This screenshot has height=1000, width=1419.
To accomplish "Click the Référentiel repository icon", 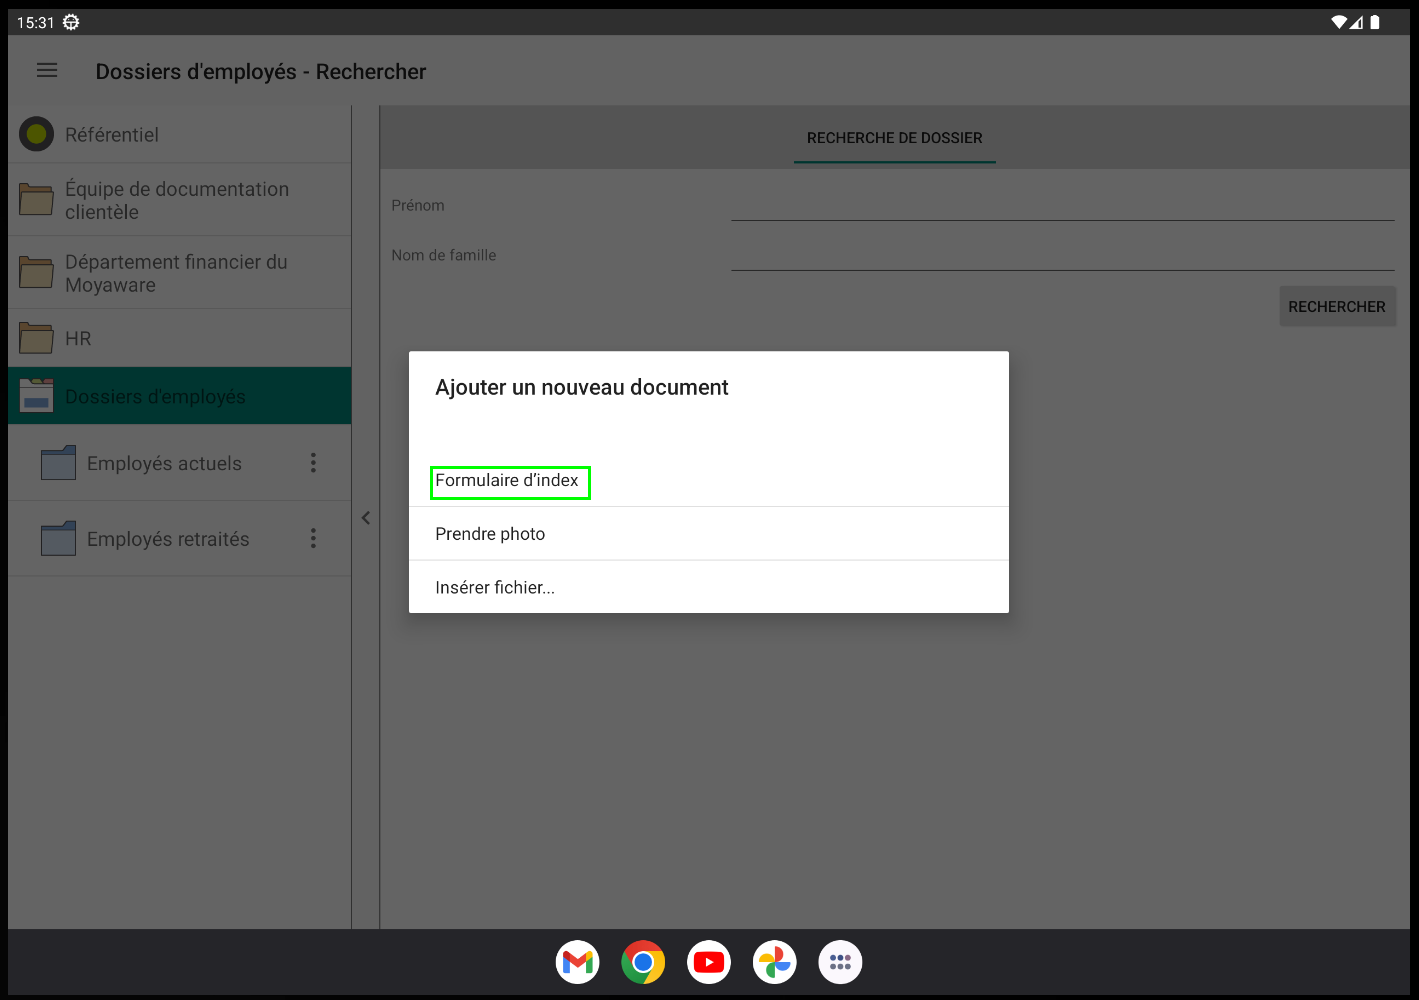I will click(x=37, y=134).
